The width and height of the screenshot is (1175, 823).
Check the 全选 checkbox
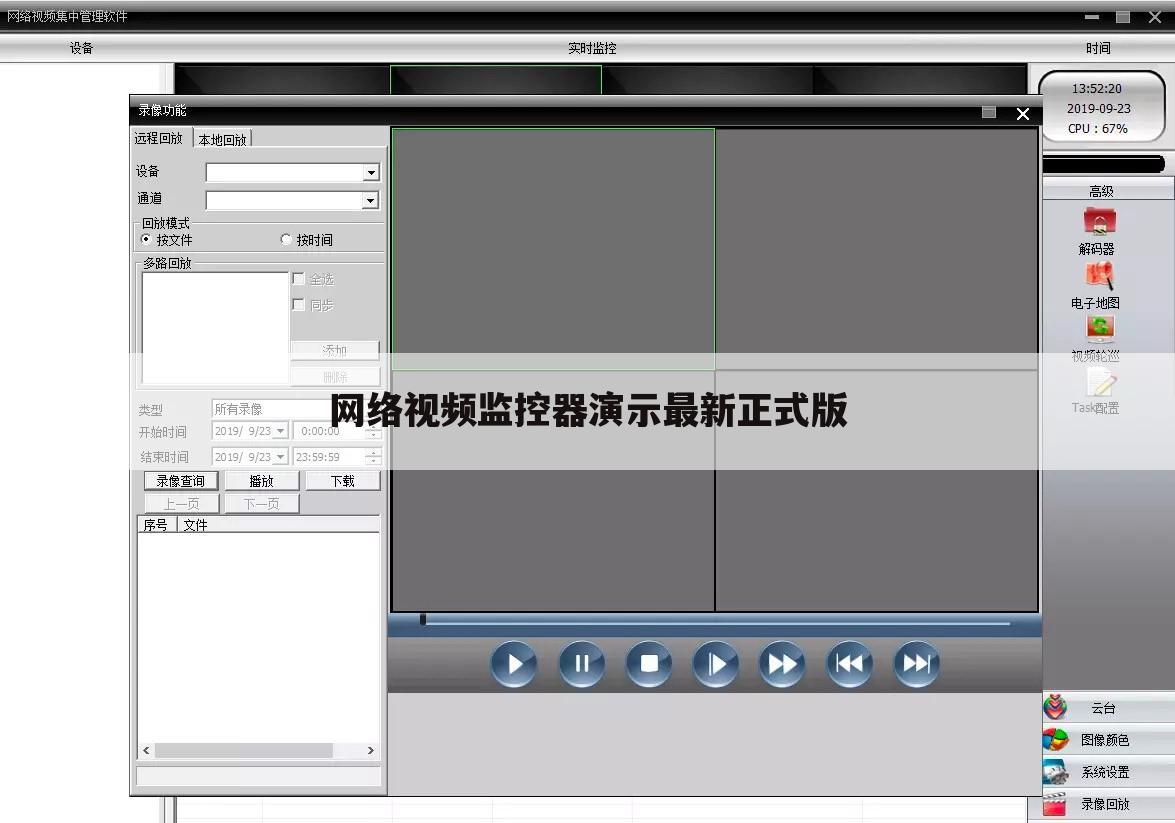298,279
